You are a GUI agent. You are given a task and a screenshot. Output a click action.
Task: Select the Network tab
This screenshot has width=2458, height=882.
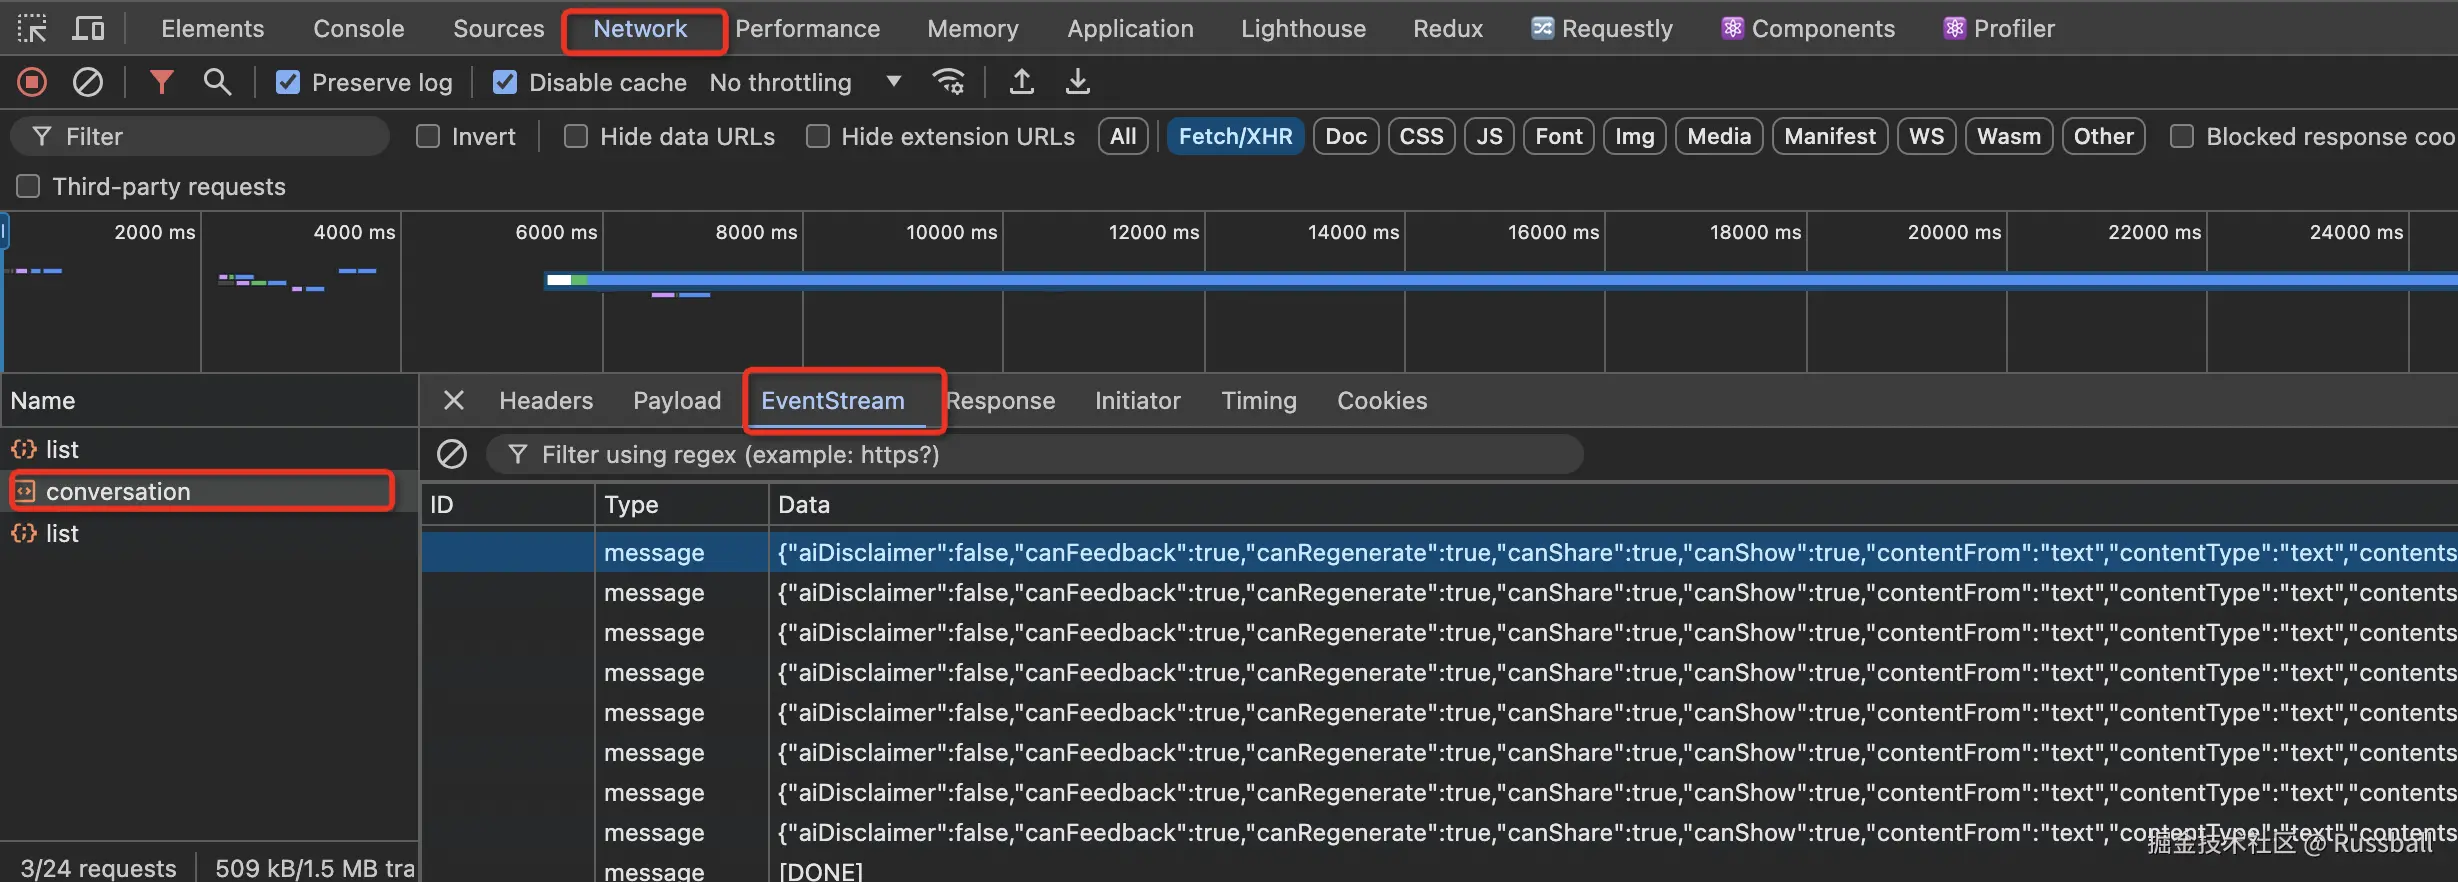[x=640, y=29]
